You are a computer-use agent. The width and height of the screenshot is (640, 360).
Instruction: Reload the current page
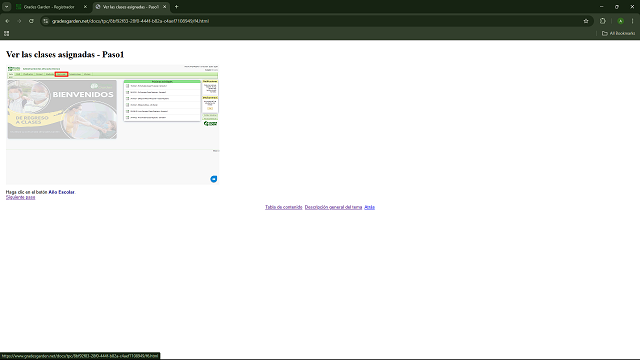pos(31,21)
